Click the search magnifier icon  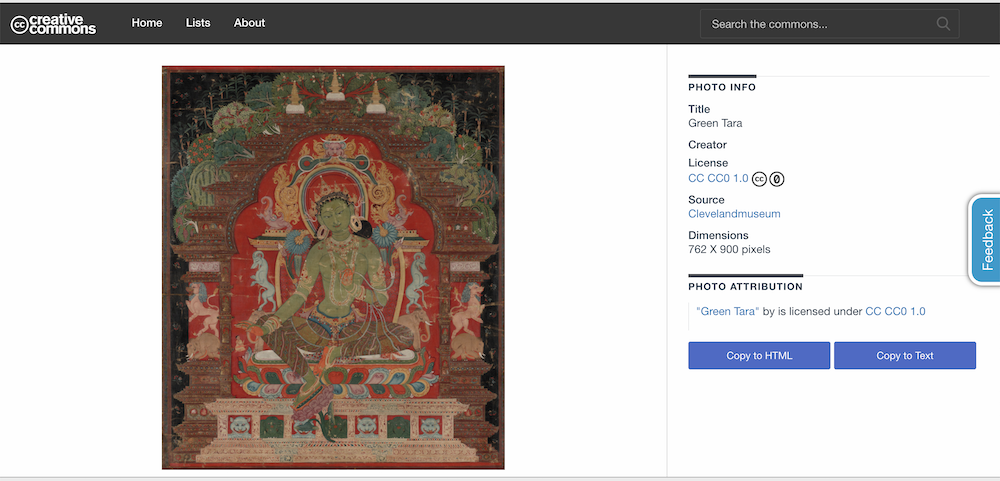(x=943, y=24)
